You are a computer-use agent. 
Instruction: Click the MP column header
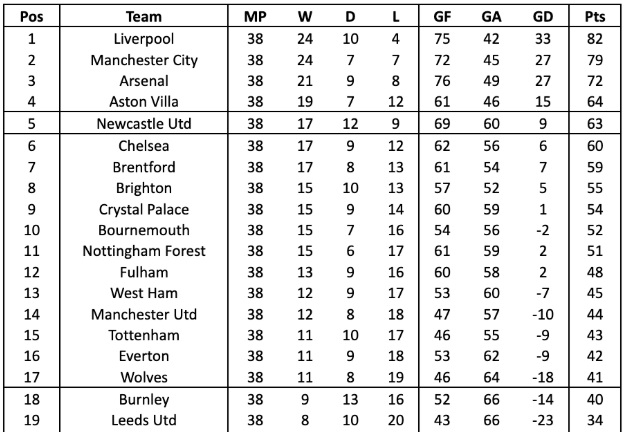(x=255, y=17)
